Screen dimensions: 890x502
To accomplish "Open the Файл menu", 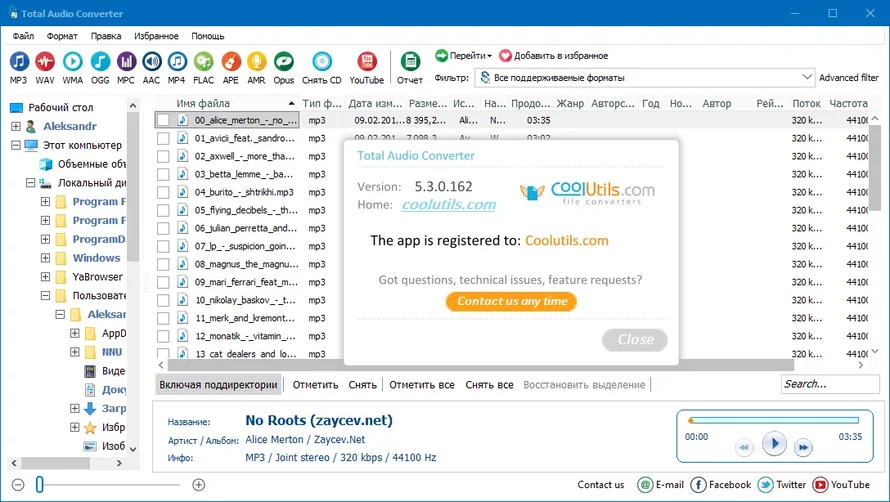I will coord(23,36).
